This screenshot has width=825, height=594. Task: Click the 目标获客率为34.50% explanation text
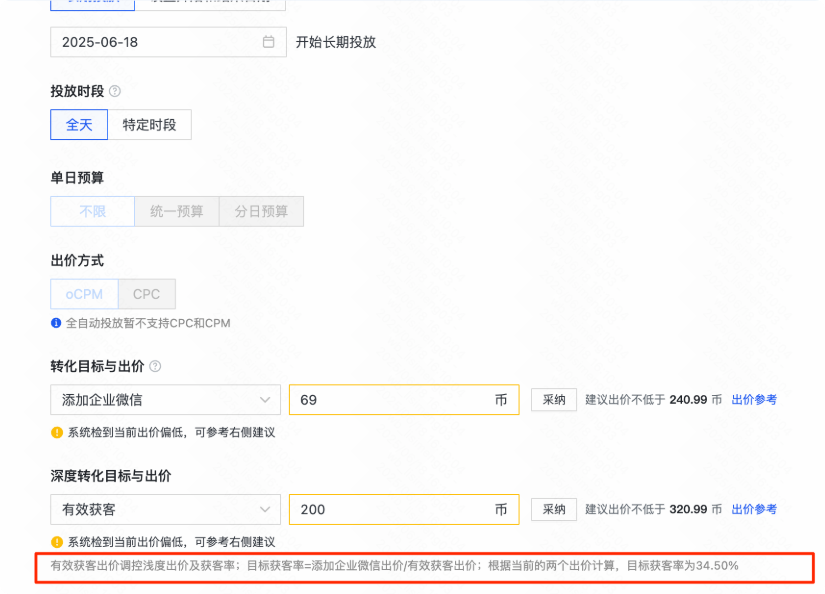tap(395, 566)
